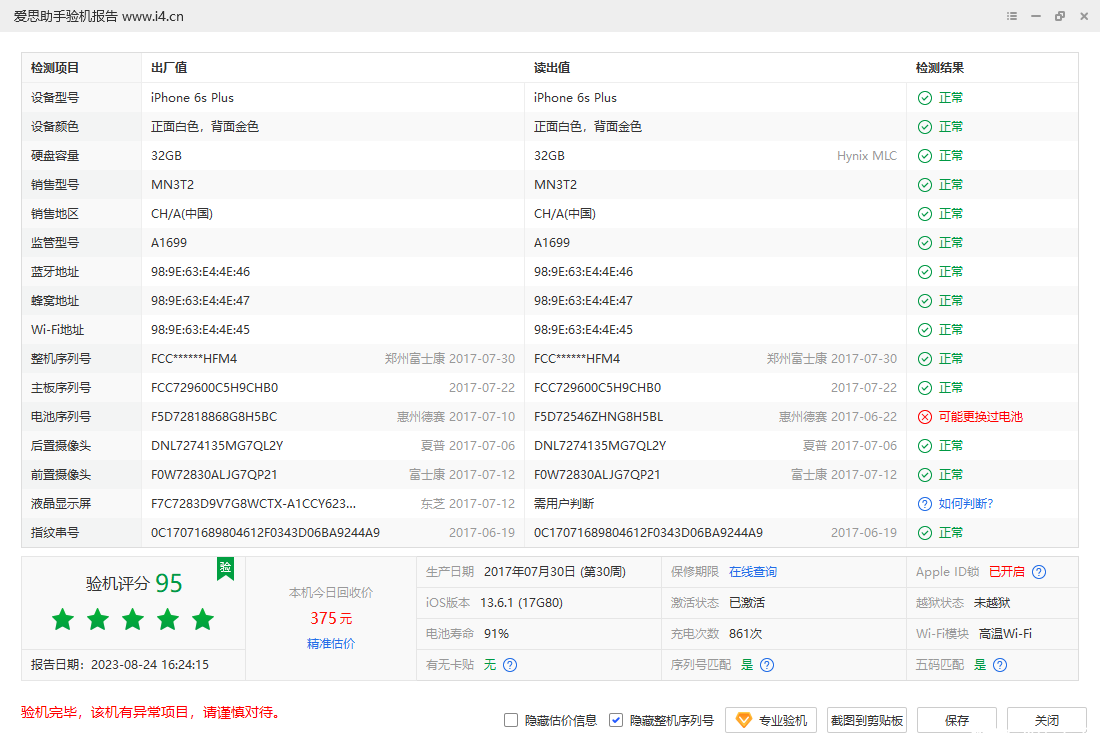Click the help icon next to Apple ID锁 已开启
The image size is (1100, 749).
pyautogui.click(x=1039, y=572)
